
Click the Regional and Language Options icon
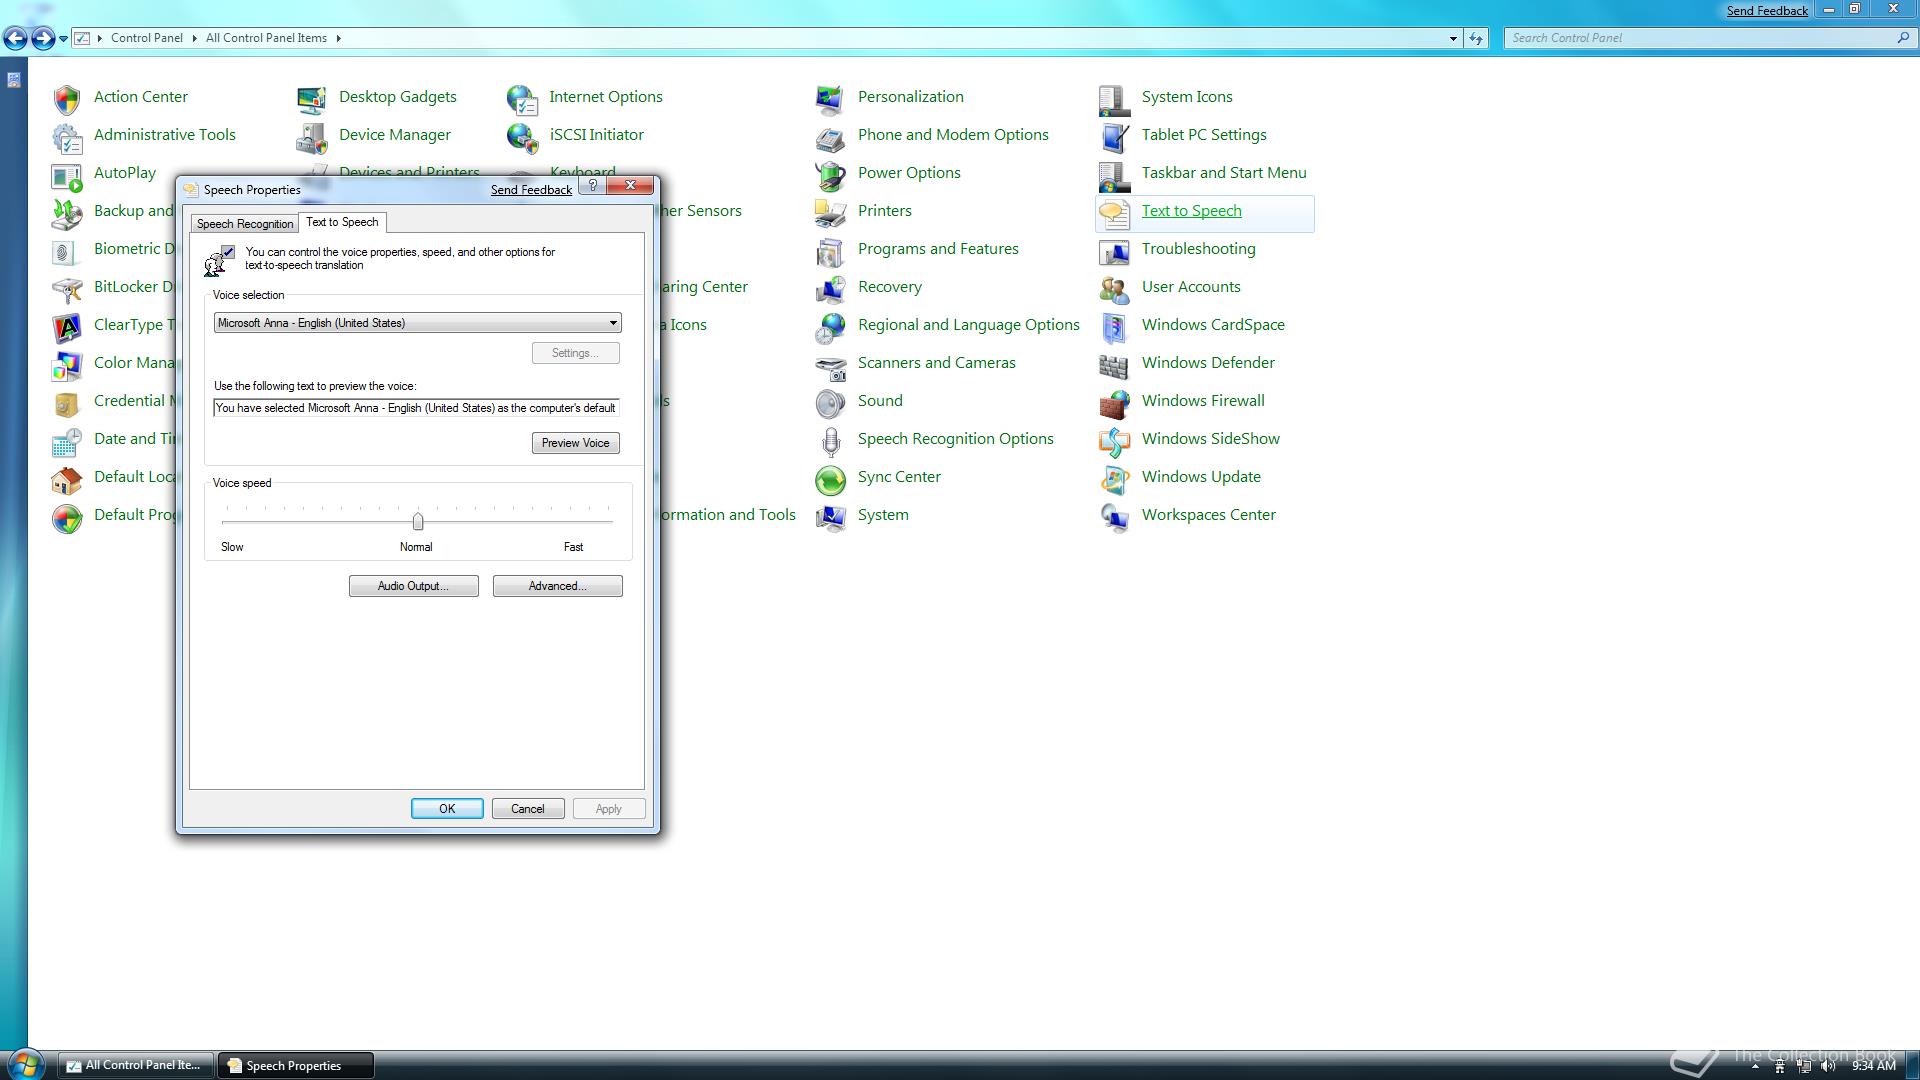pos(831,327)
